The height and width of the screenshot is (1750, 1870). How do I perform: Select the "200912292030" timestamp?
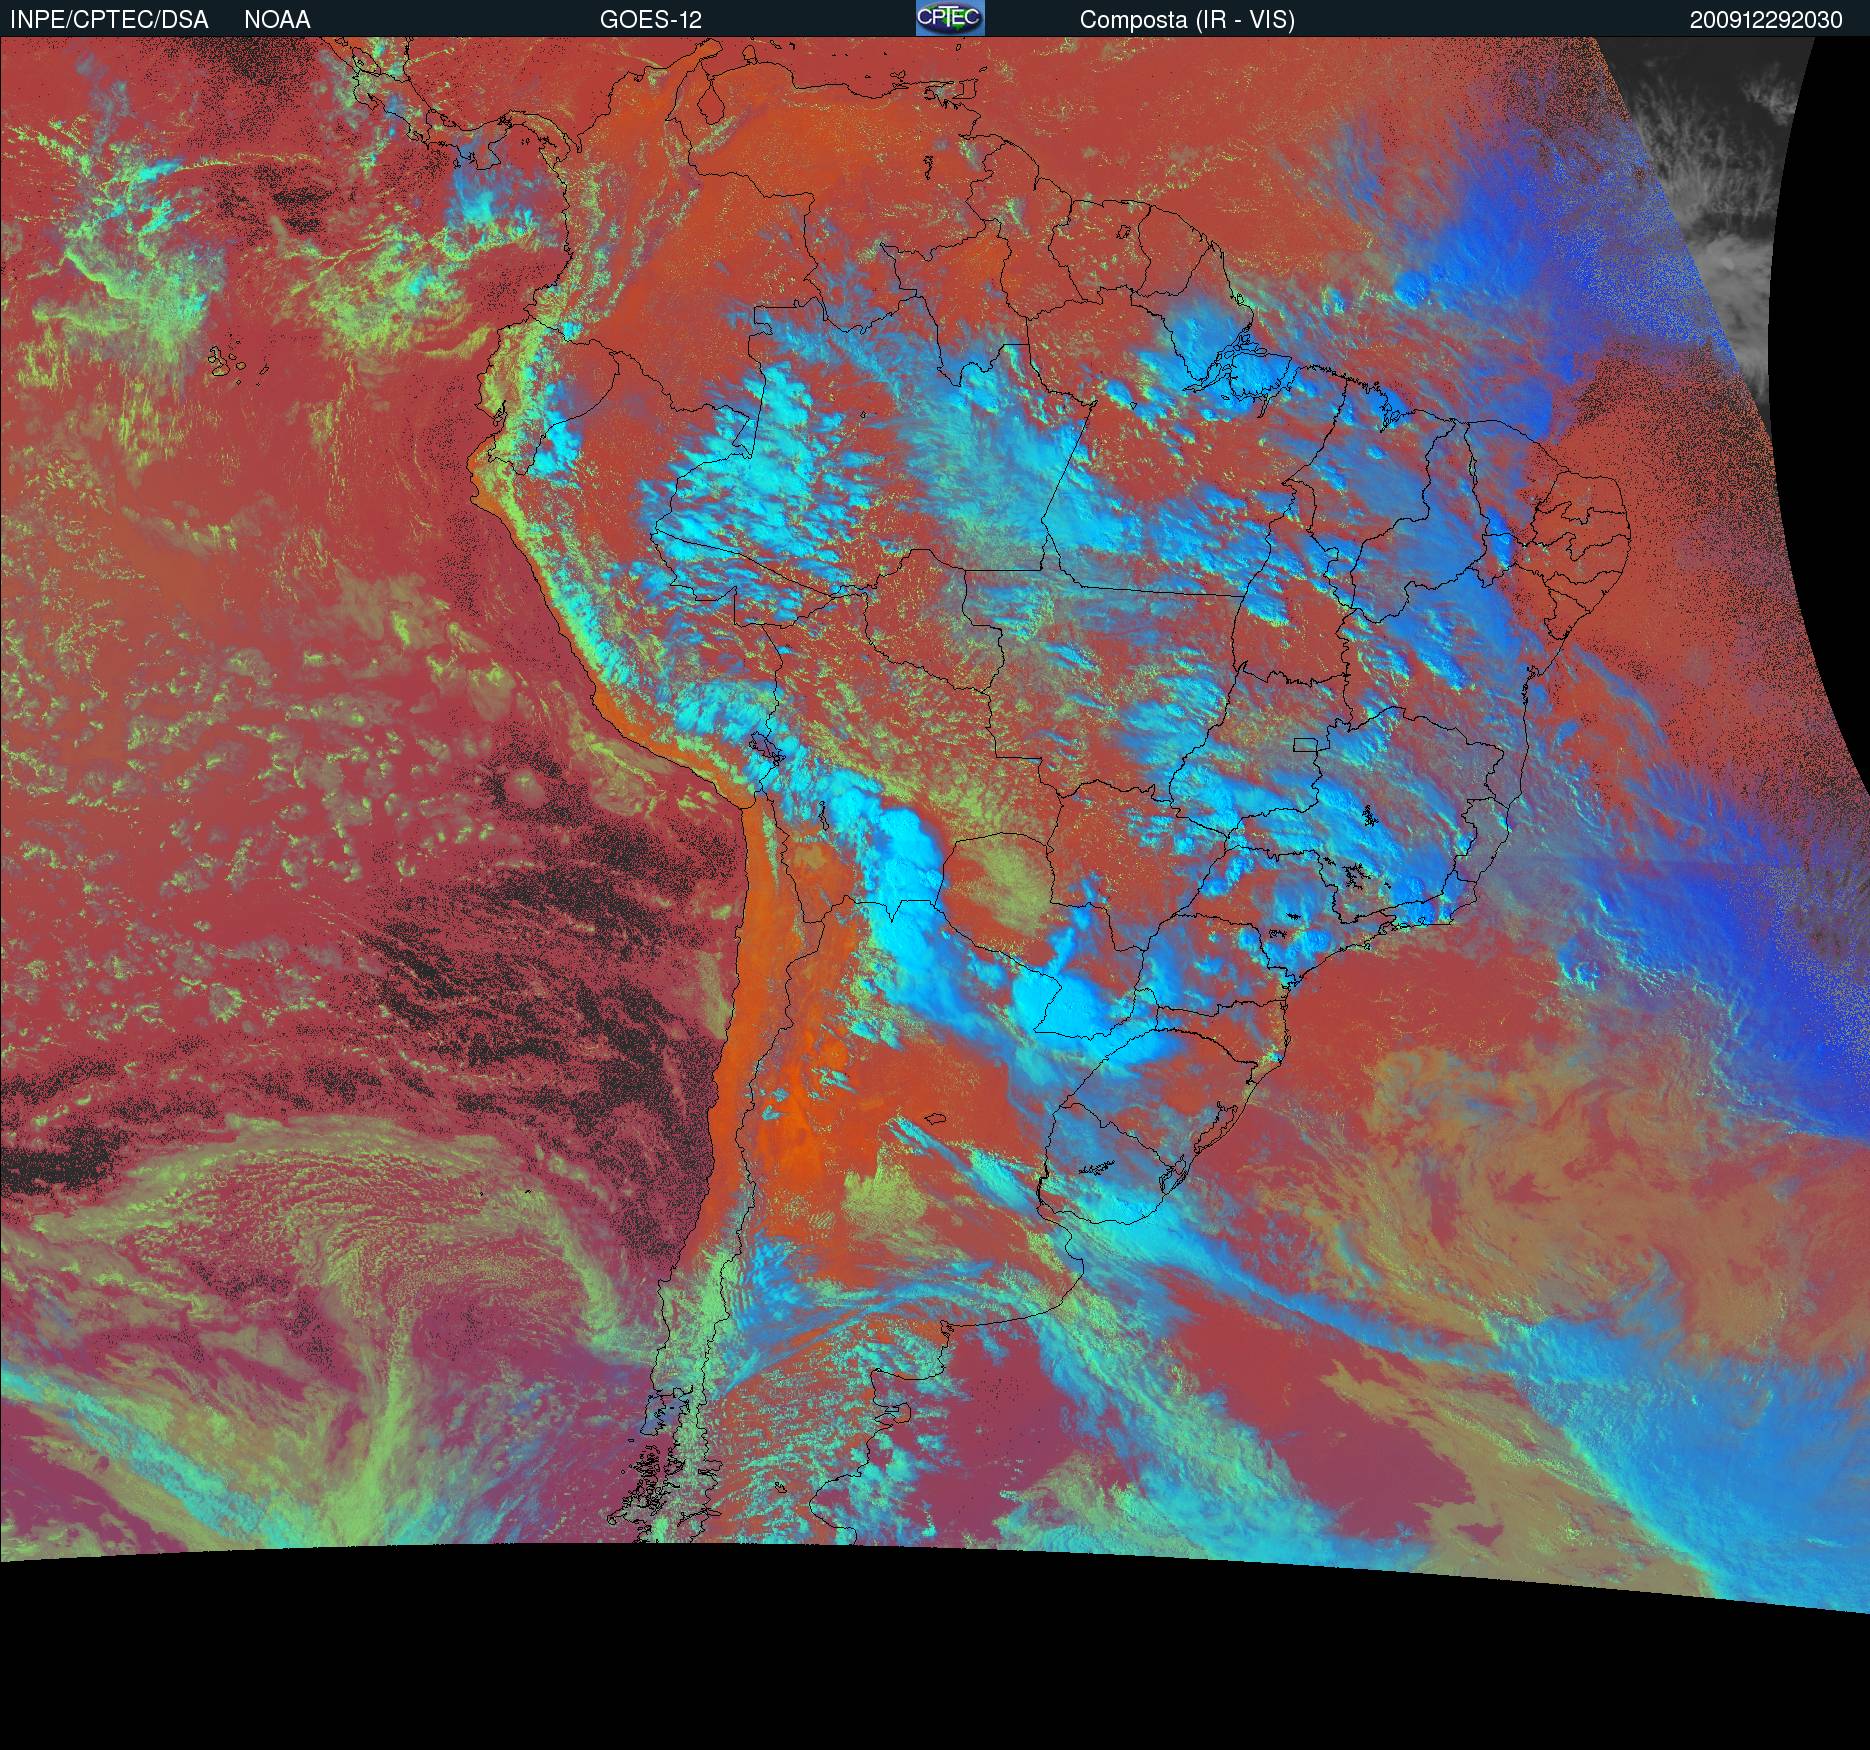point(1766,20)
